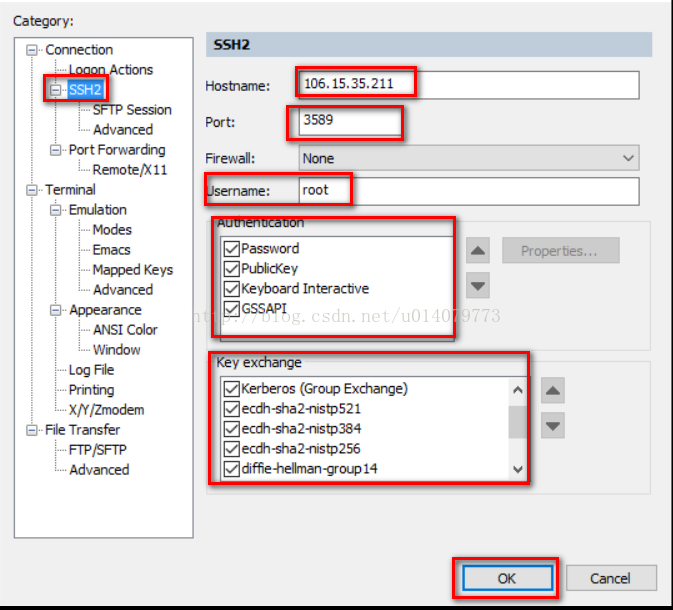Collapse the File Transfer node

[x=32, y=430]
